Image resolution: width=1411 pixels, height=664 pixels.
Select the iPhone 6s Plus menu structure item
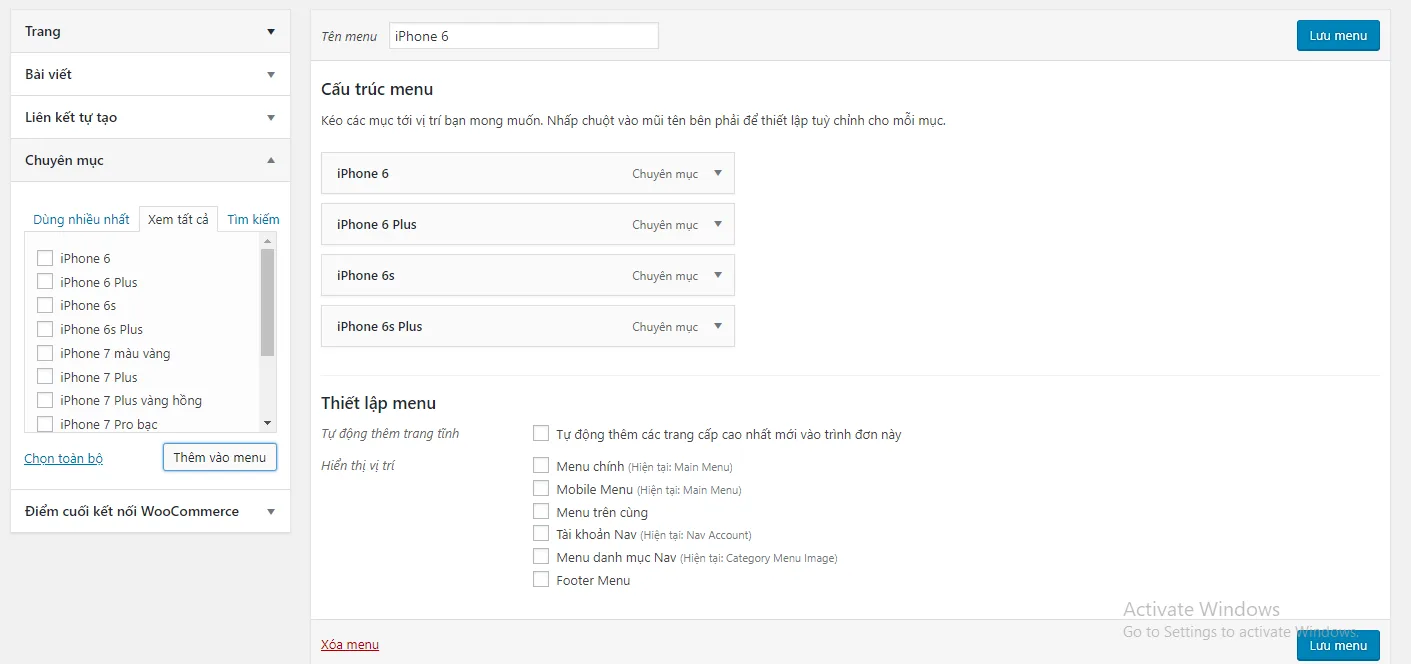pyautogui.click(x=528, y=326)
